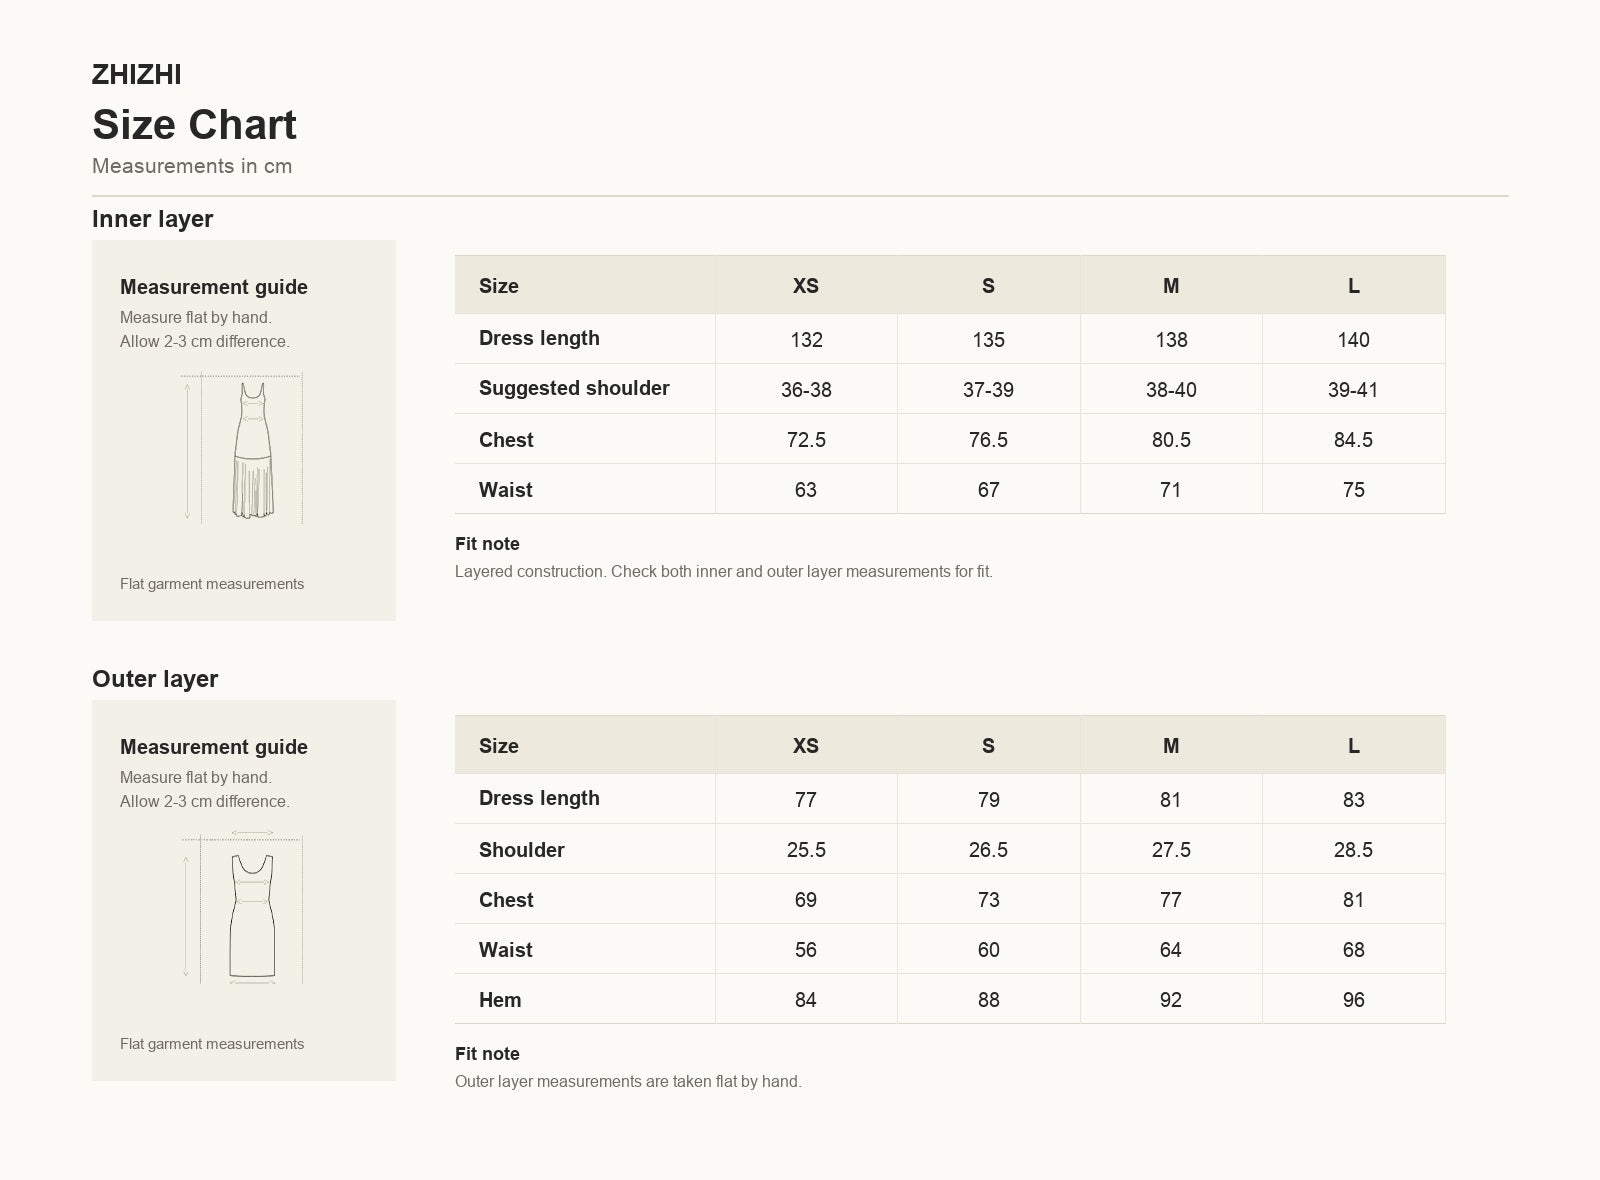The image size is (1600, 1180).
Task: Click the inner waist value 63
Action: (806, 490)
